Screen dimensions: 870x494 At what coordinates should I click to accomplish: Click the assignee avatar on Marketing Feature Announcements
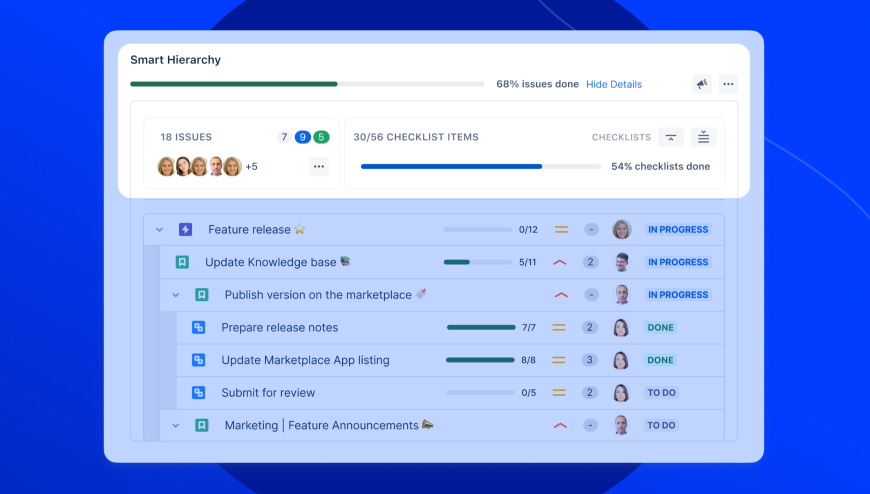pyautogui.click(x=621, y=426)
